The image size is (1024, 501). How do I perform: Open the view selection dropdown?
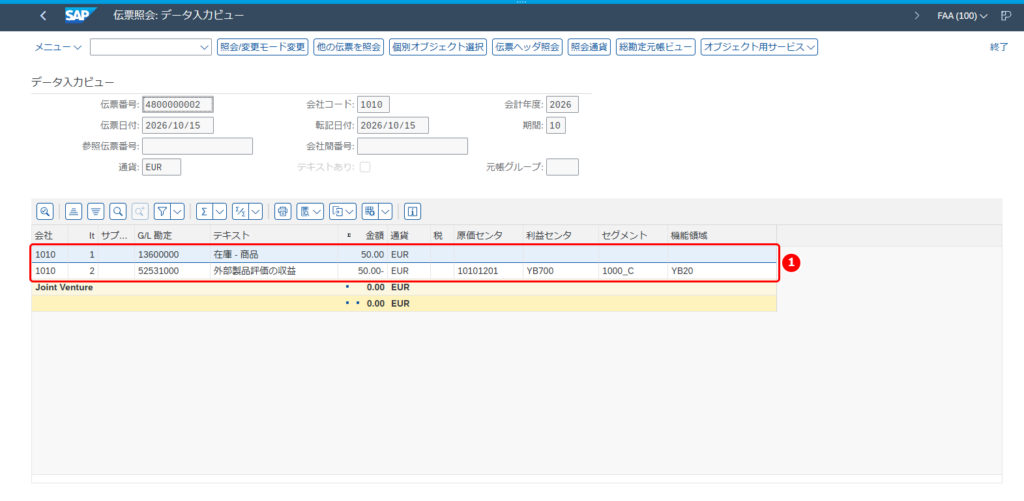click(310, 211)
